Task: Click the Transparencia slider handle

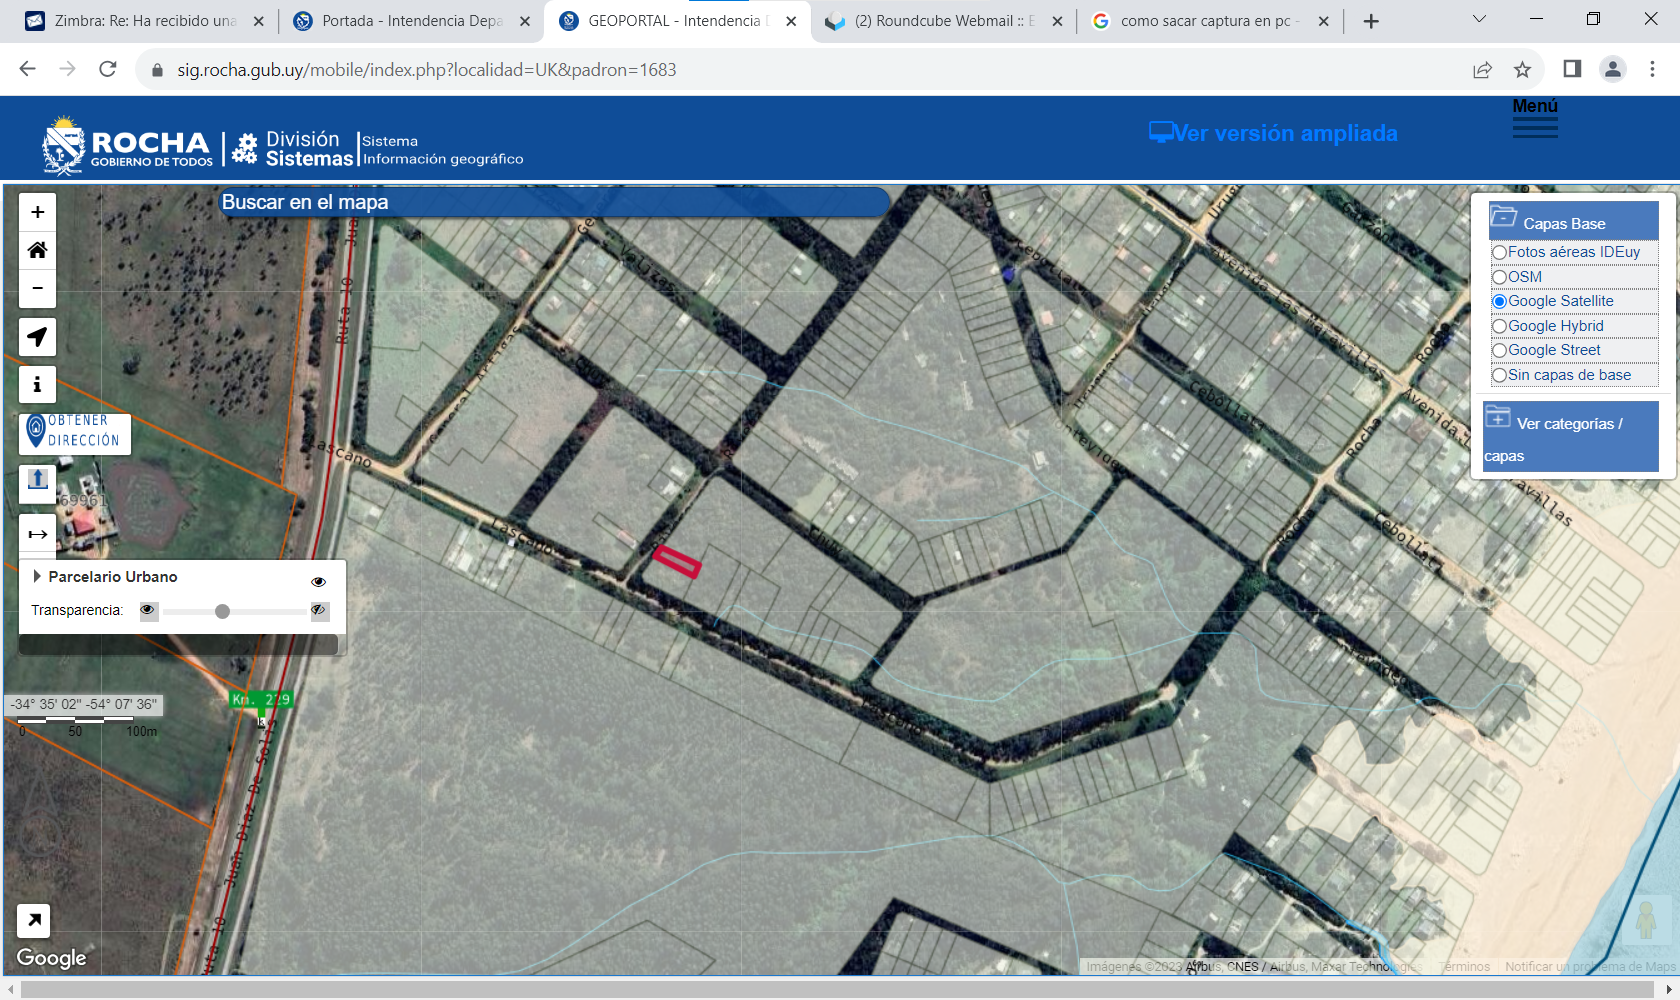Action: tap(222, 611)
